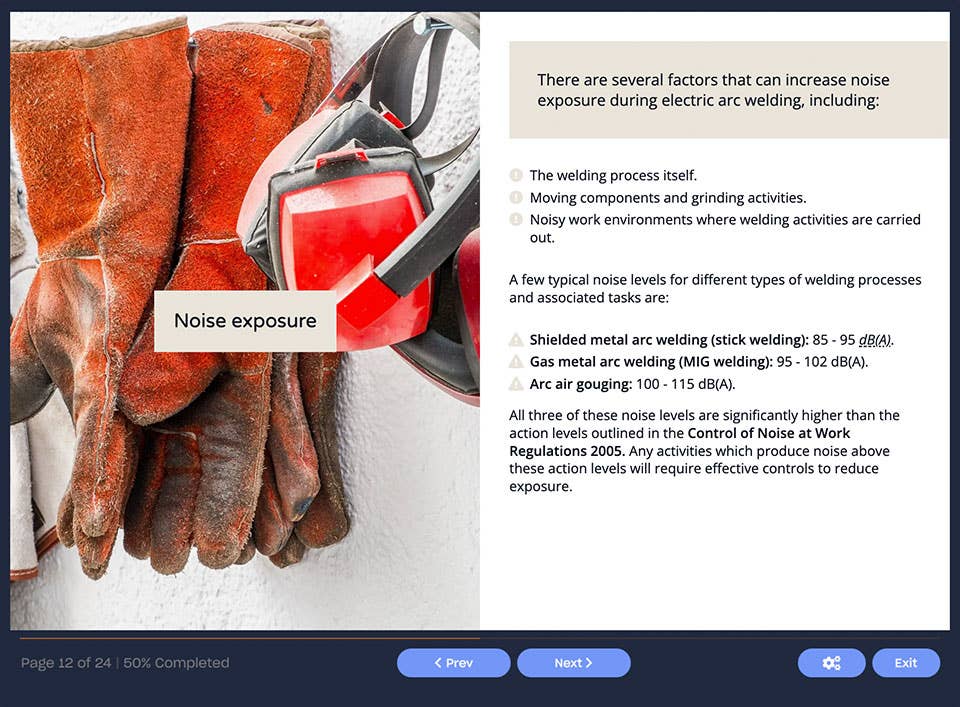Select the 'Noise exposure' caption label
This screenshot has height=707, width=960.
coord(244,321)
